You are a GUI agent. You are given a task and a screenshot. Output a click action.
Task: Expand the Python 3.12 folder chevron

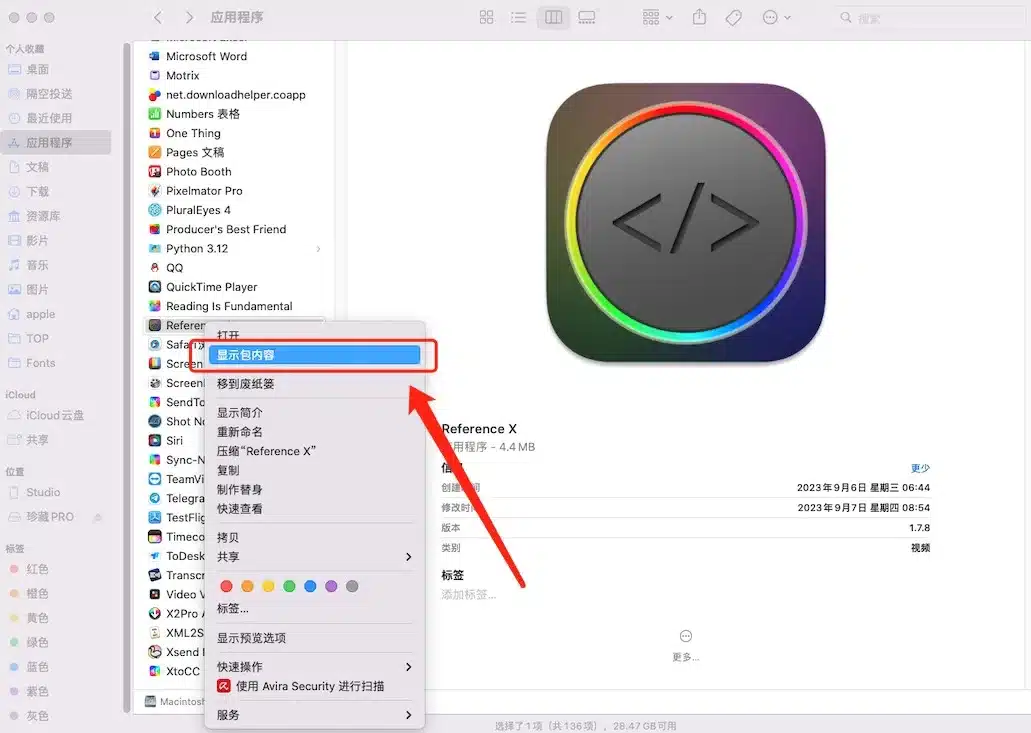pos(319,249)
